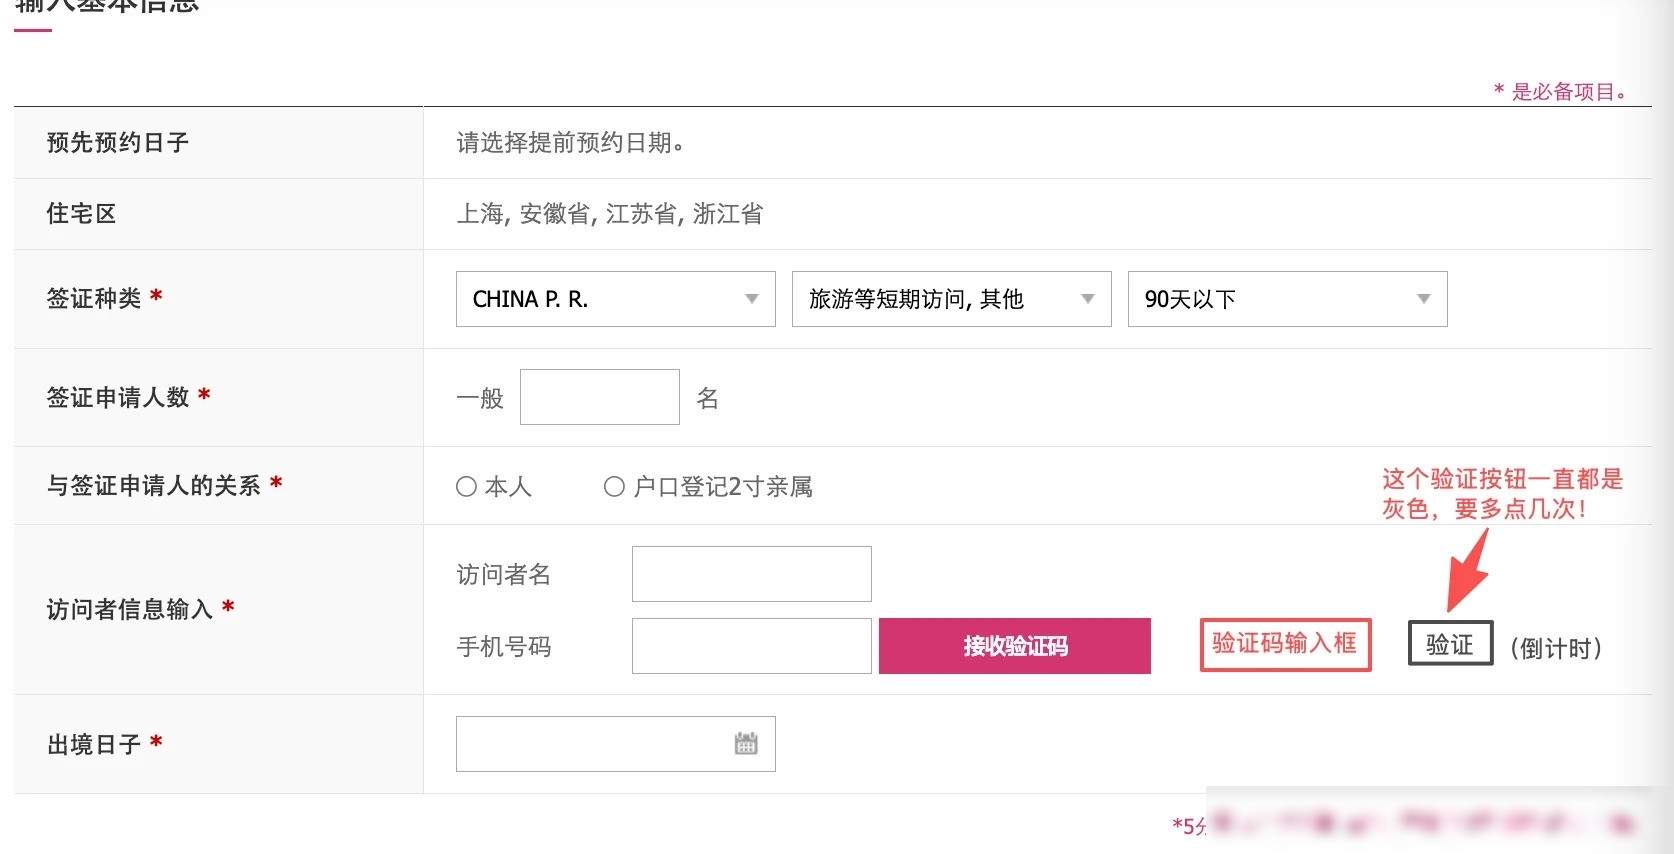The height and width of the screenshot is (854, 1674).
Task: Click the 接收验证码 button
Action: [1015, 646]
